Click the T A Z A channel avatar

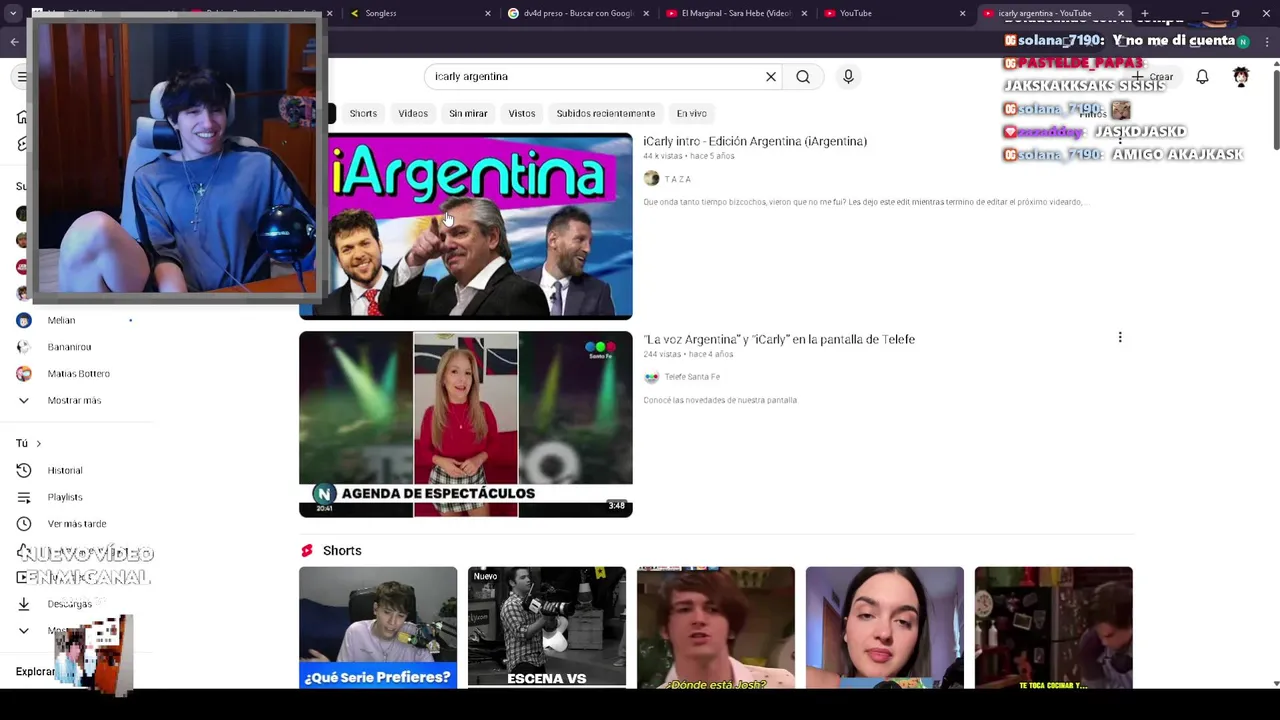point(652,179)
